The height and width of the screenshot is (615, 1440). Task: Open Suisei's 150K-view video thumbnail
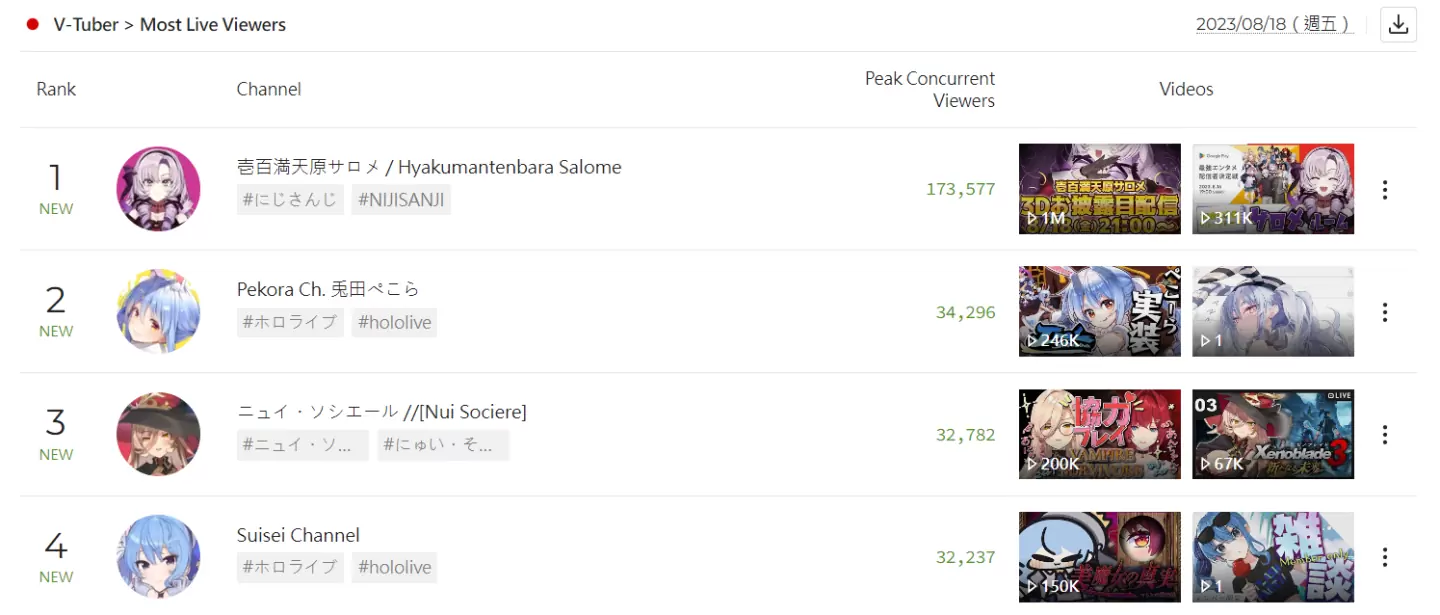coord(1099,556)
